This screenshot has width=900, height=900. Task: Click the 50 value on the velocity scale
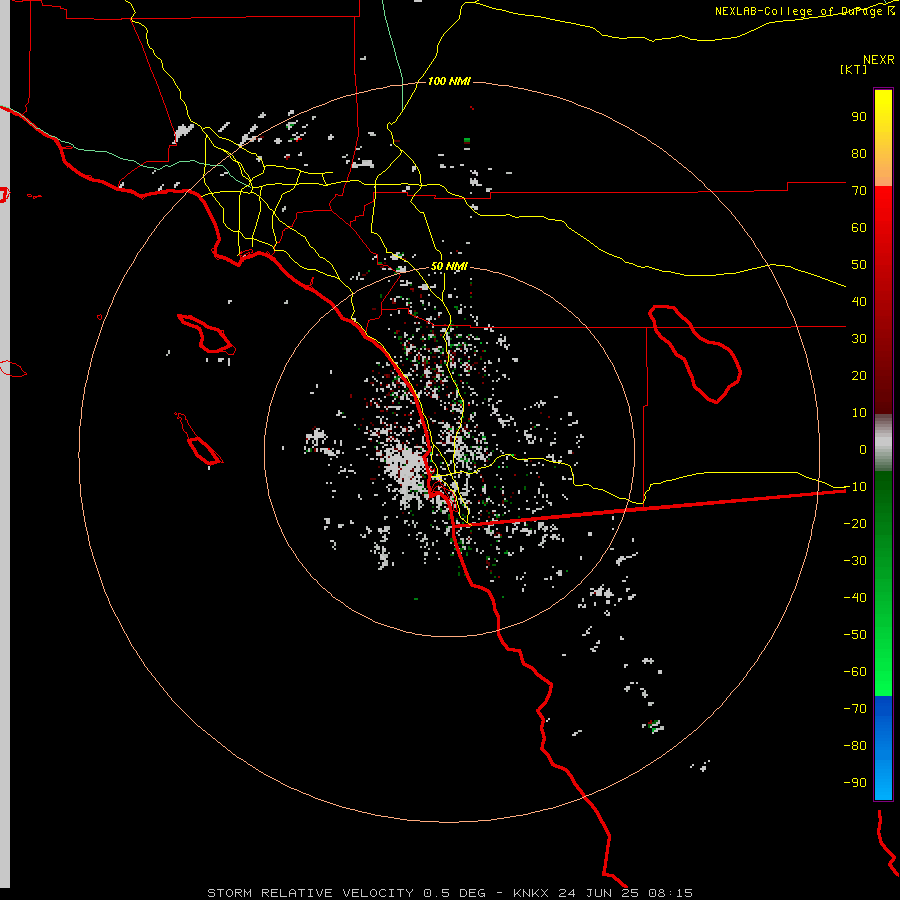click(859, 265)
